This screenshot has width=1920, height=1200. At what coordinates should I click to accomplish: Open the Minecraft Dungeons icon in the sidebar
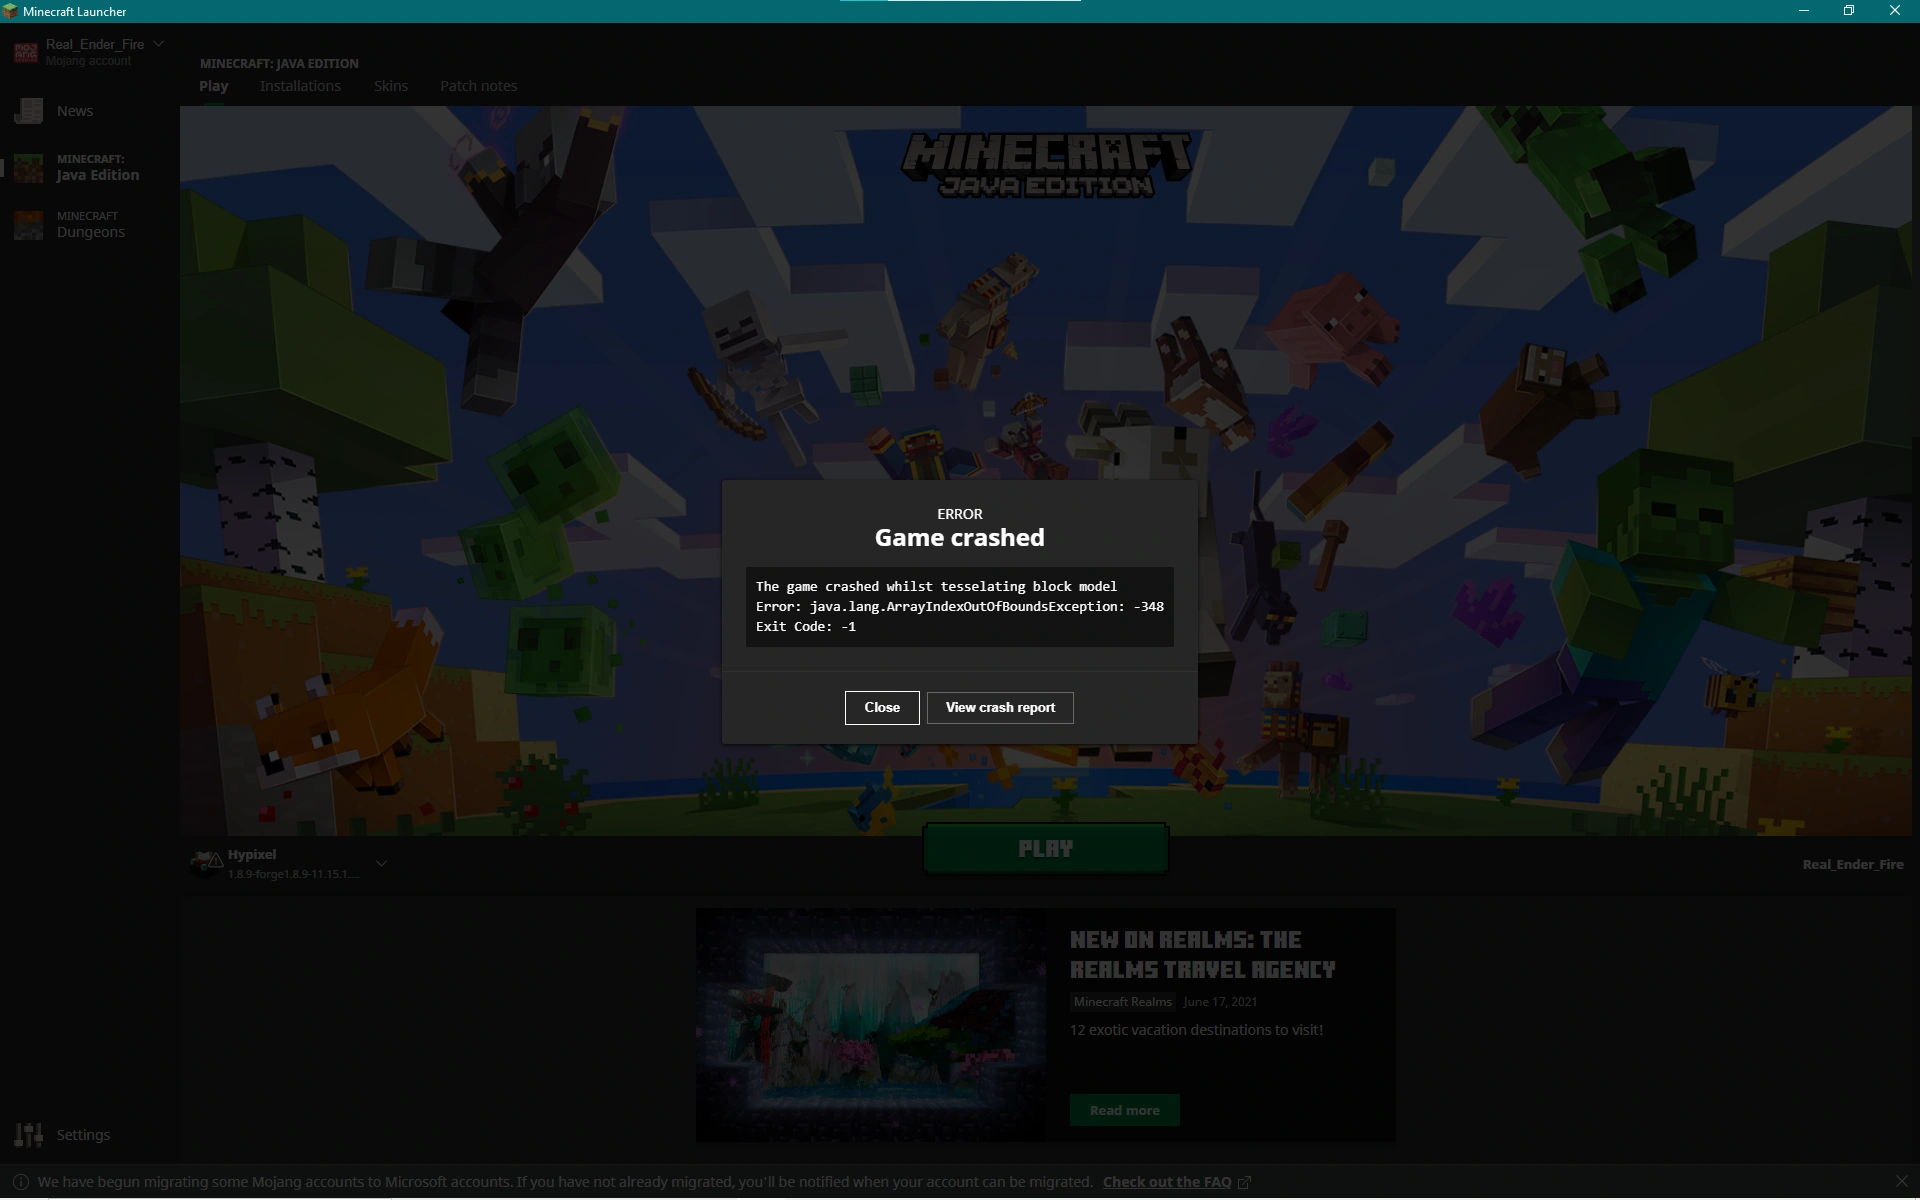pyautogui.click(x=29, y=225)
